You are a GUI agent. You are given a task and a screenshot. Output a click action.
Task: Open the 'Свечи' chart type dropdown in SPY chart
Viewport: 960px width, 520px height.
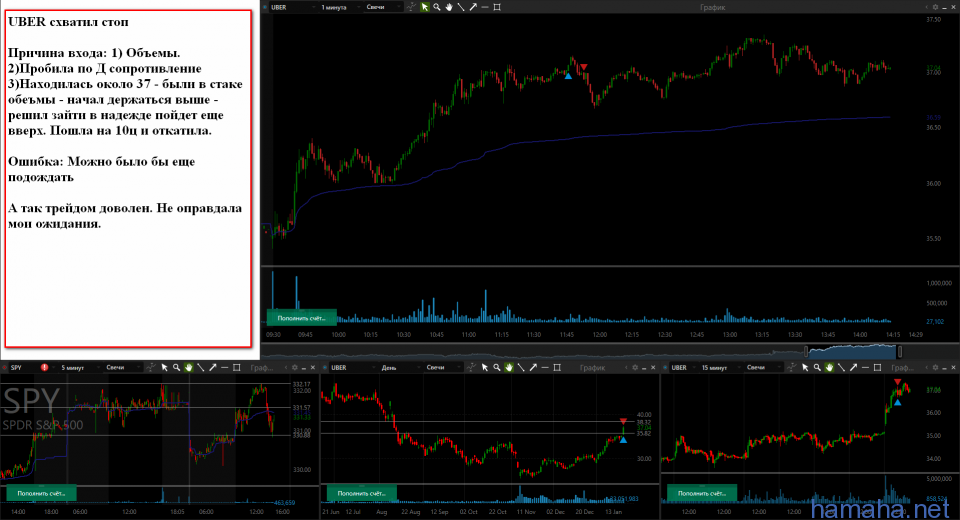pos(122,367)
